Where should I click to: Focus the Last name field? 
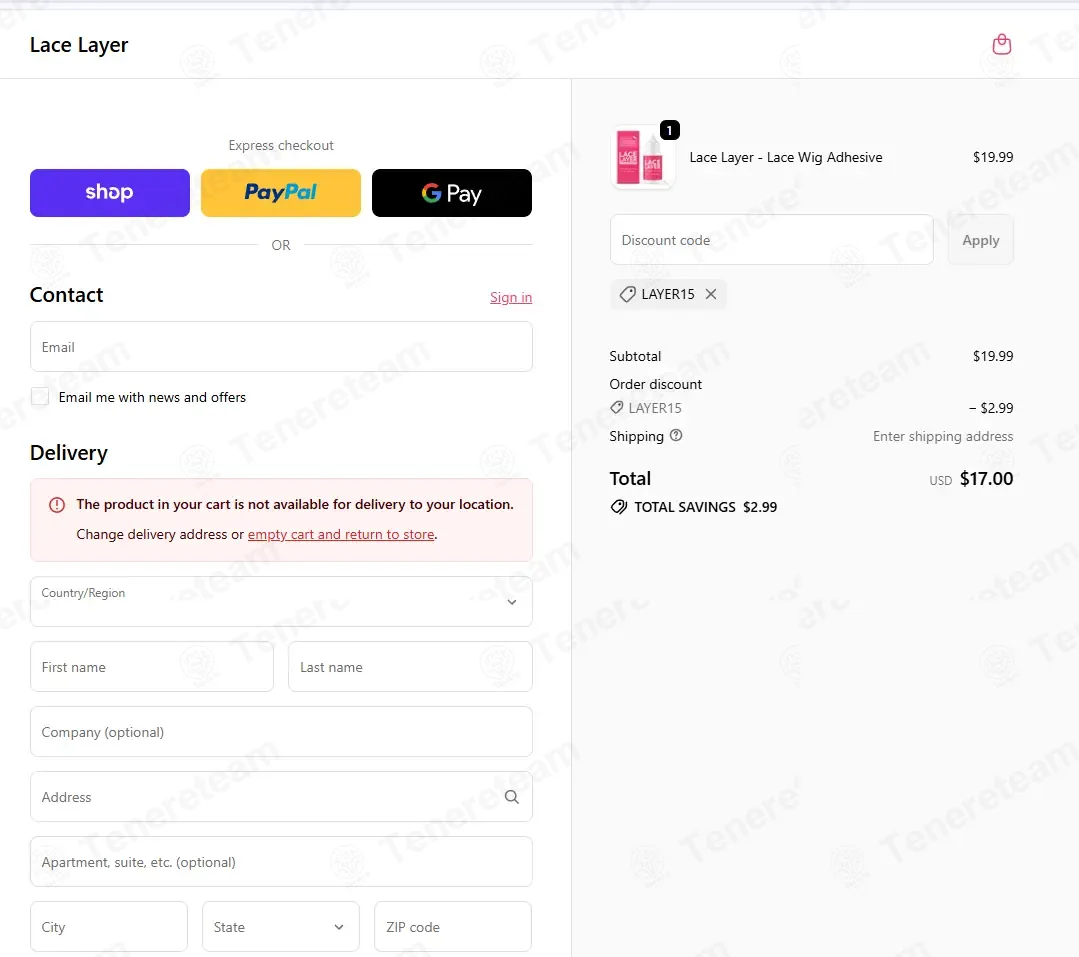coord(410,667)
